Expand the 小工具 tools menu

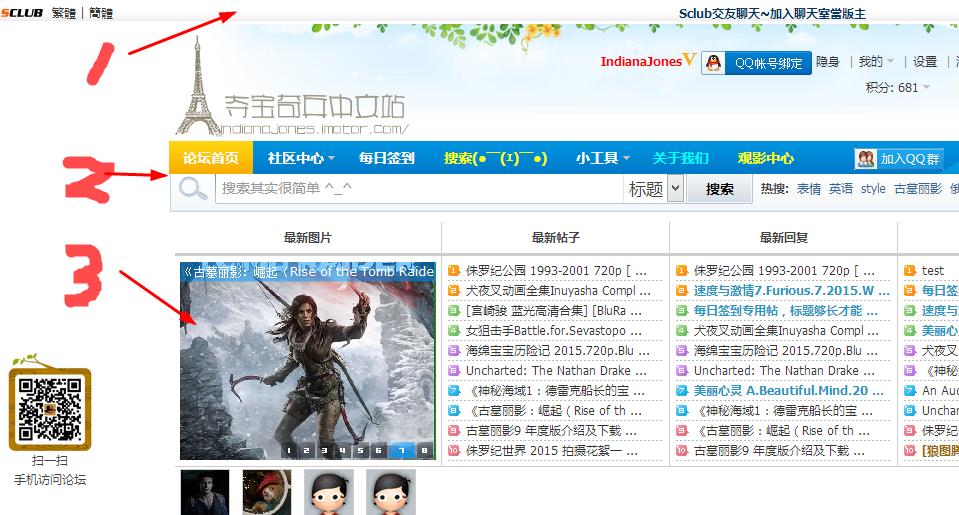tap(602, 158)
